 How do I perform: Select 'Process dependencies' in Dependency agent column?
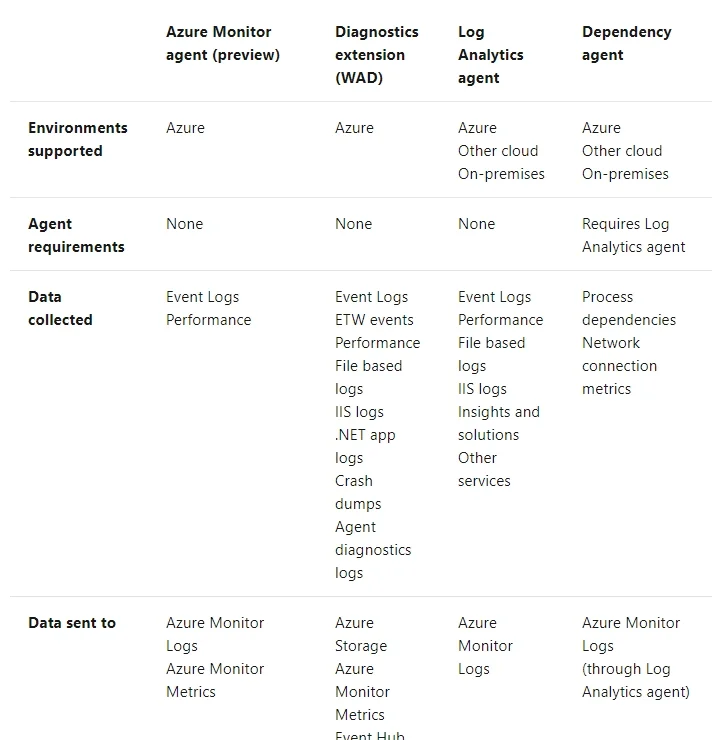629,308
